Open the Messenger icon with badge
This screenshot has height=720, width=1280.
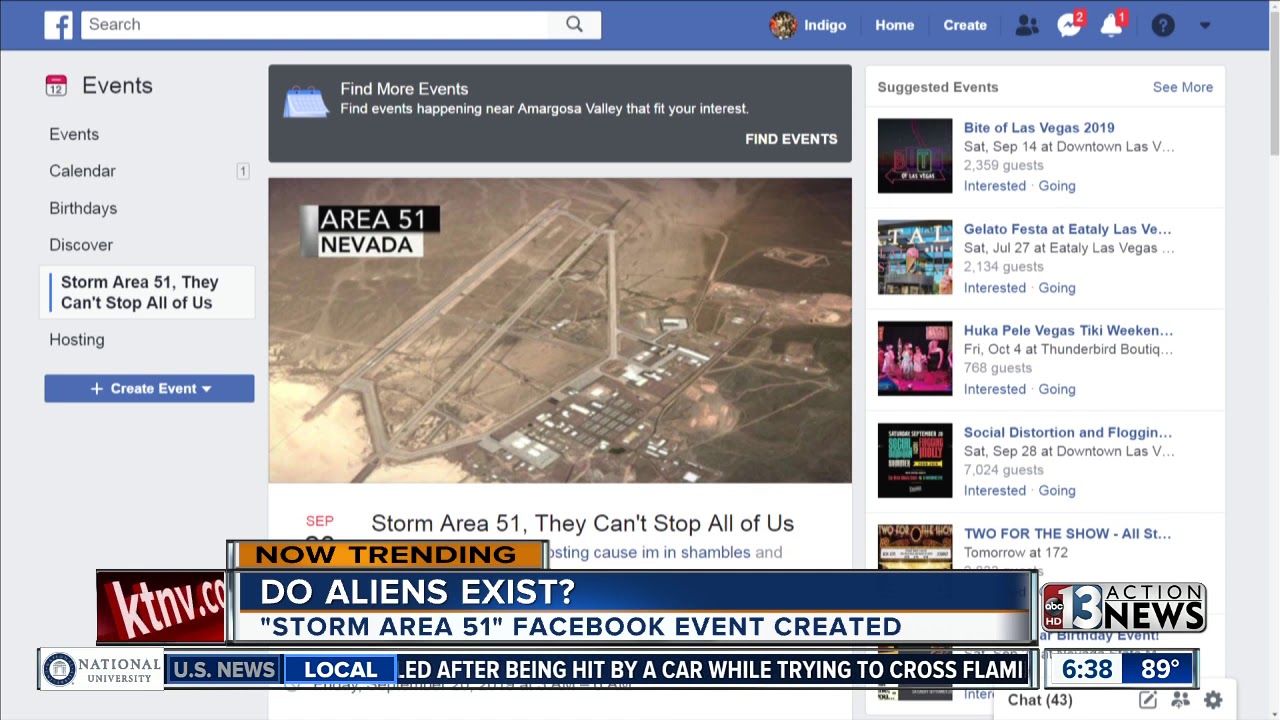click(1070, 24)
